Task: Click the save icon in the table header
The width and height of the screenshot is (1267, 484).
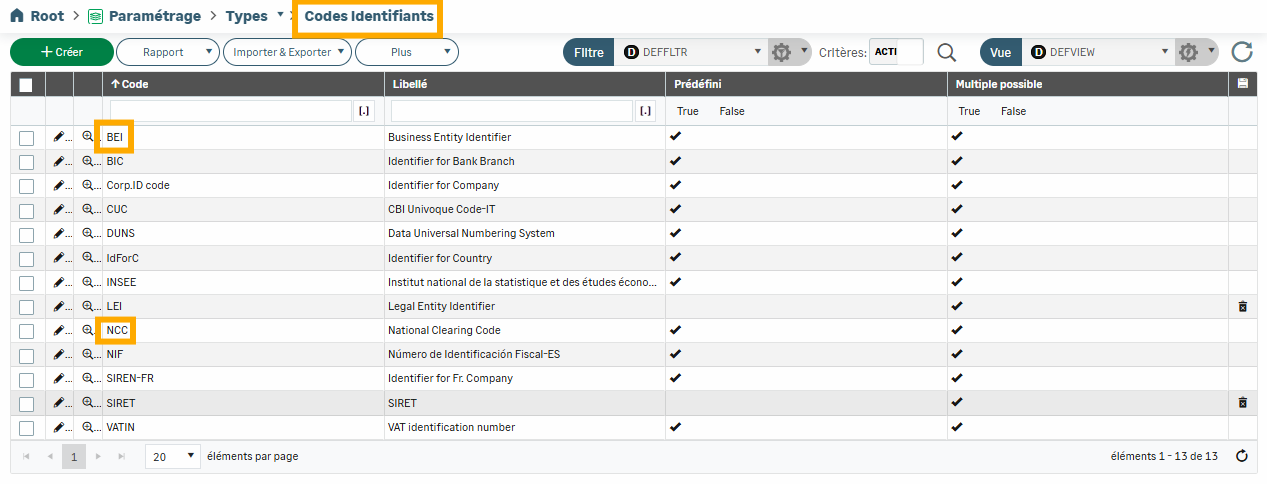Action: tap(1242, 84)
